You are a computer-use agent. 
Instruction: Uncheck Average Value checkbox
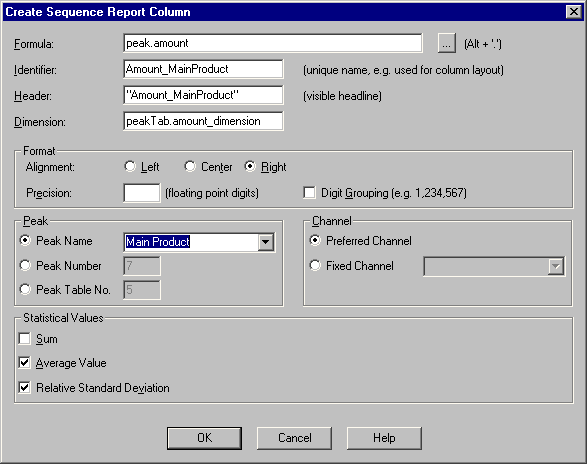(25, 363)
